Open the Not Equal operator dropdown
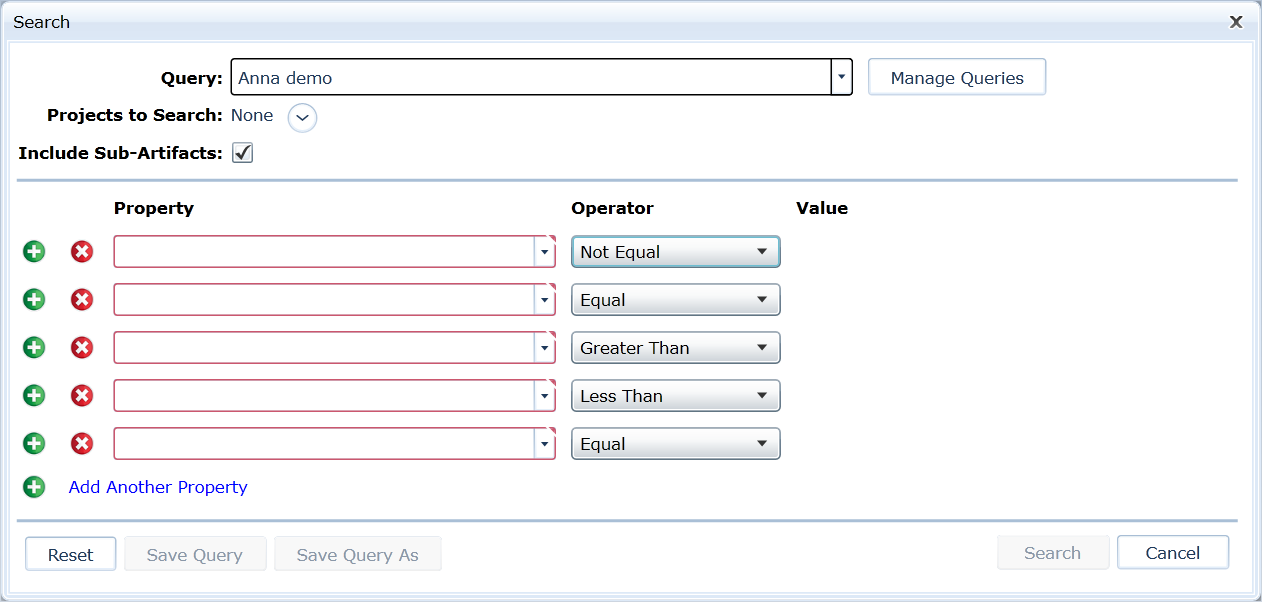 point(675,252)
